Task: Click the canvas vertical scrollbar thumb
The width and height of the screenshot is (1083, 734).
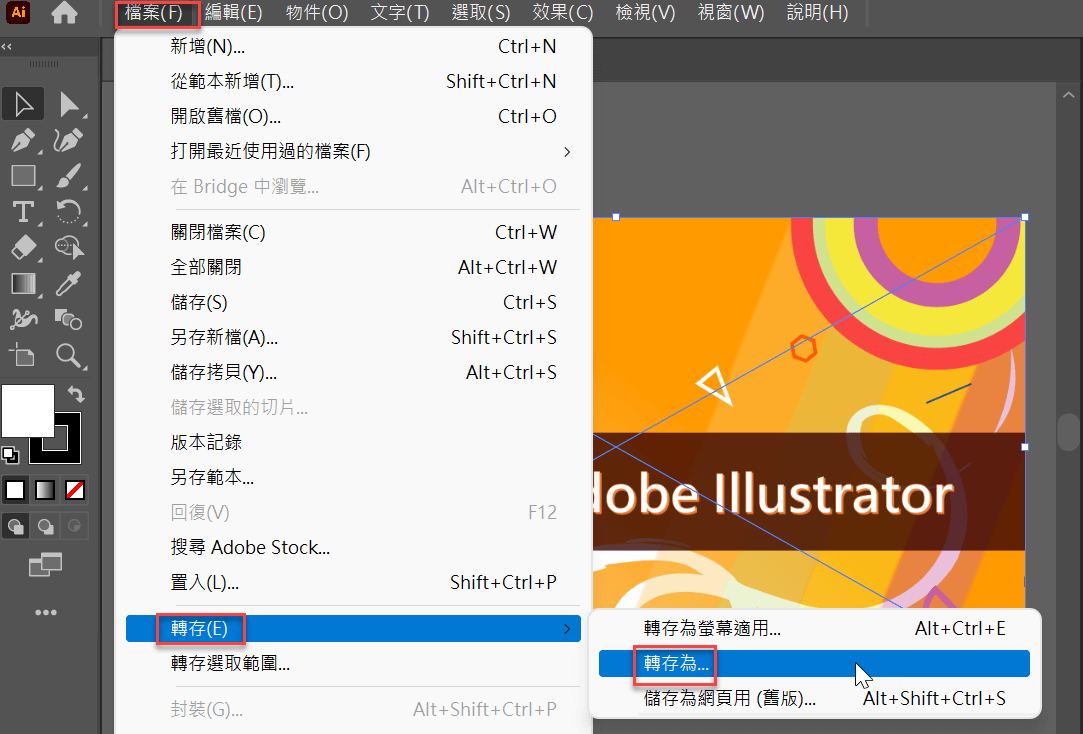Action: pyautogui.click(x=1069, y=432)
